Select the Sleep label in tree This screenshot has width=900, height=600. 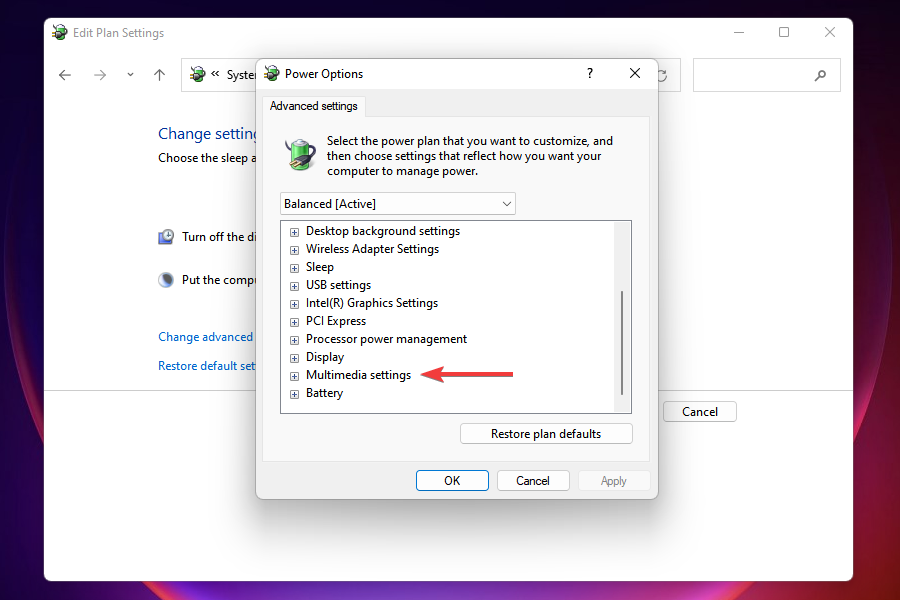[320, 267]
